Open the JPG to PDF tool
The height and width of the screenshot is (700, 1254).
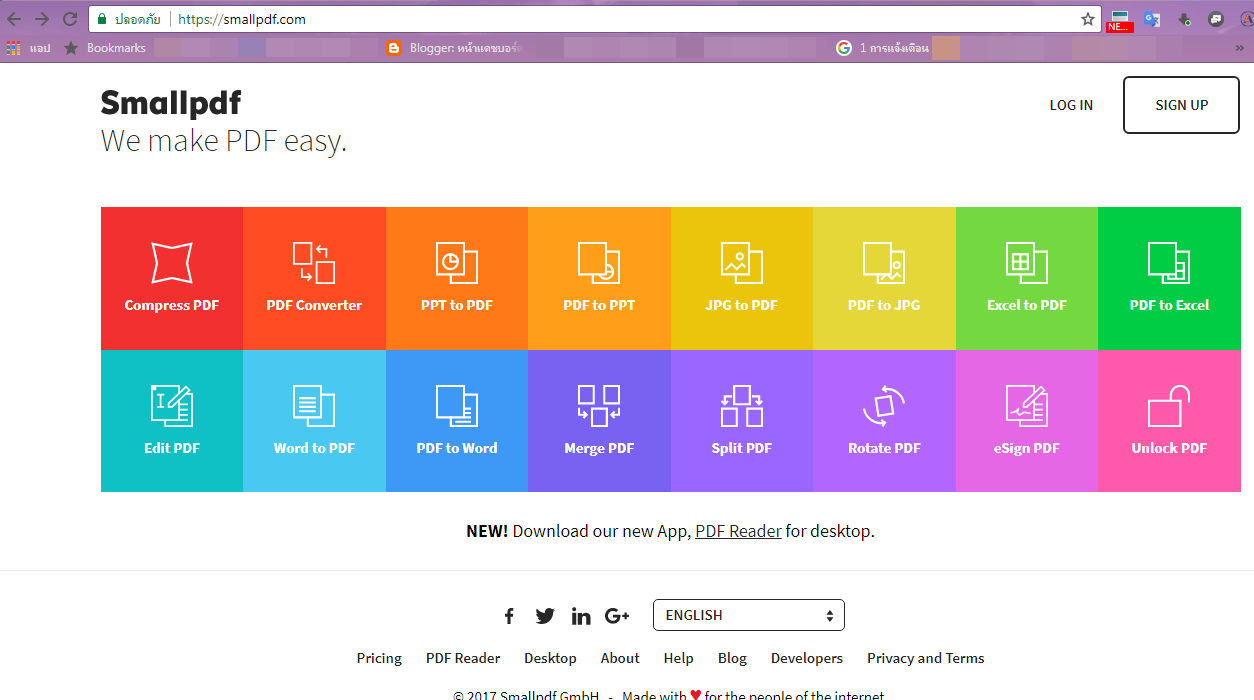[742, 278]
